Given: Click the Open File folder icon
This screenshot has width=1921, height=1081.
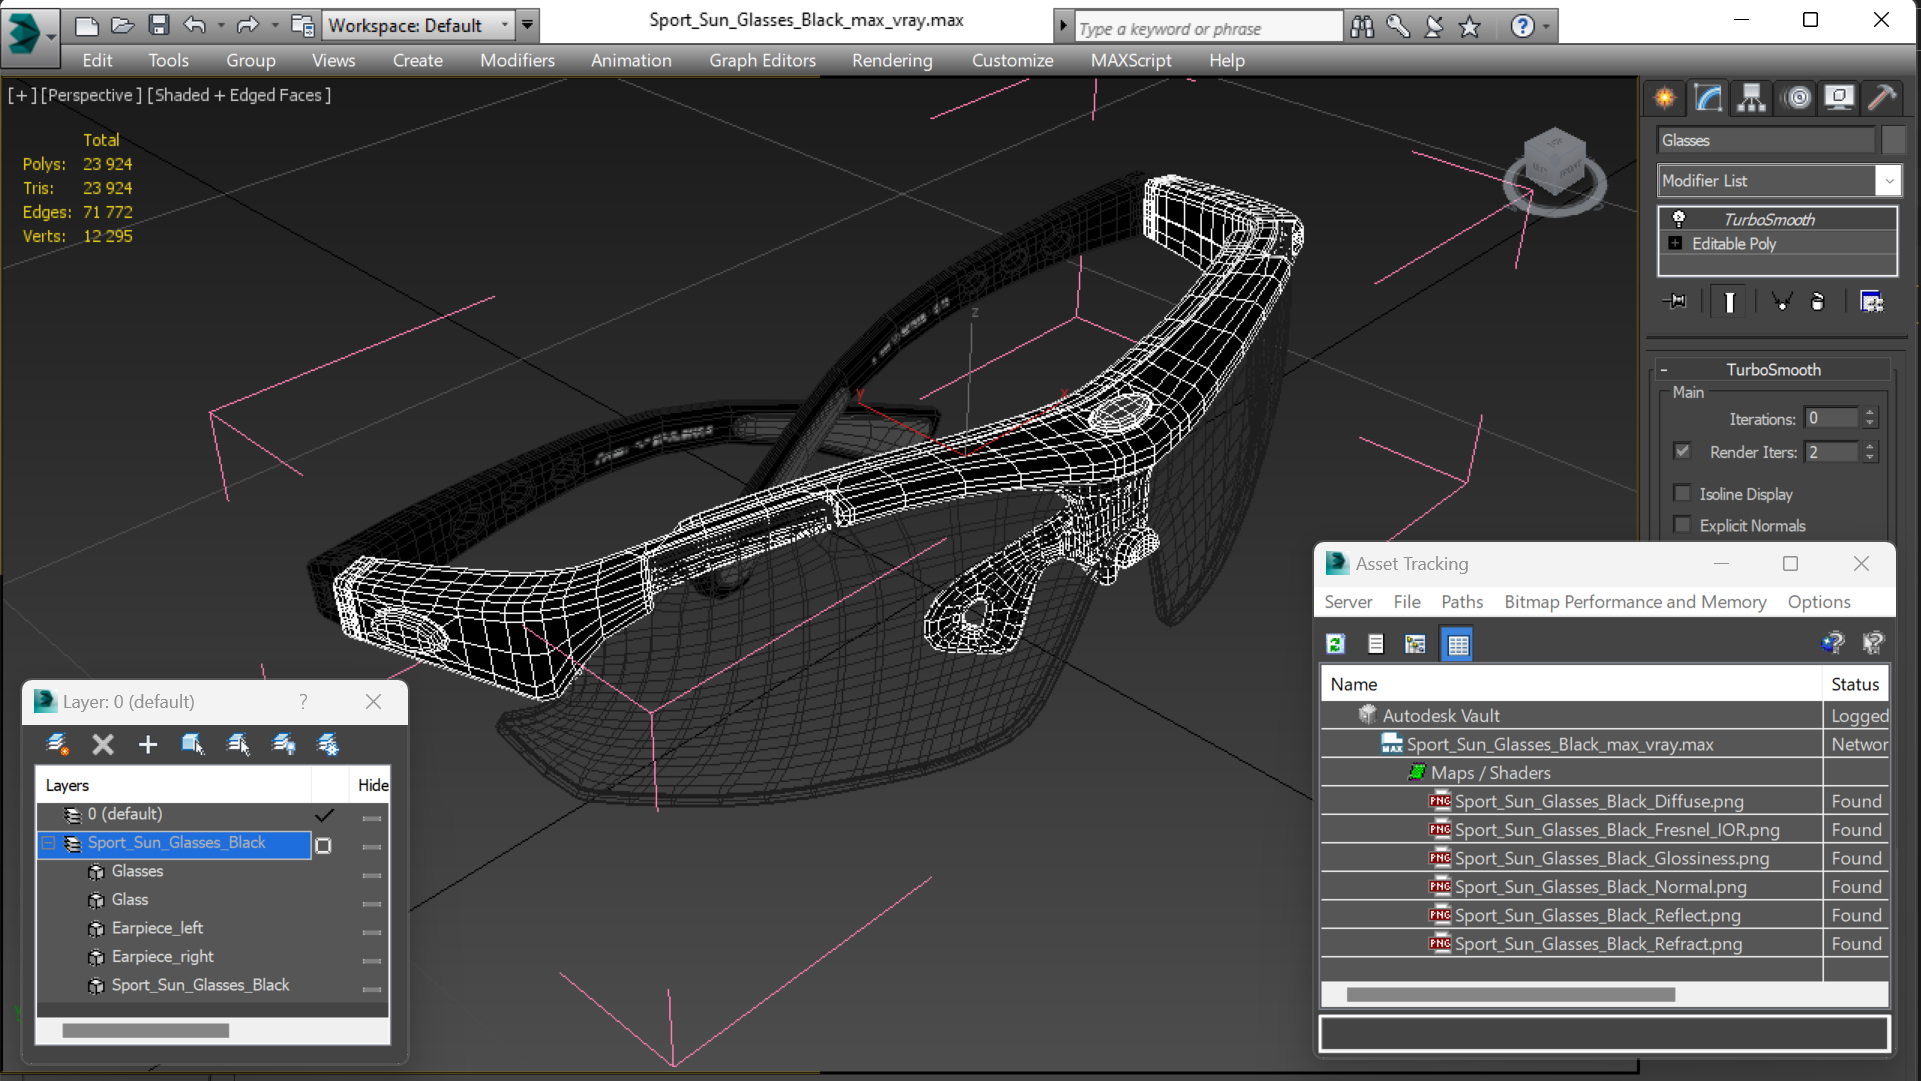Looking at the screenshot, I should [123, 25].
